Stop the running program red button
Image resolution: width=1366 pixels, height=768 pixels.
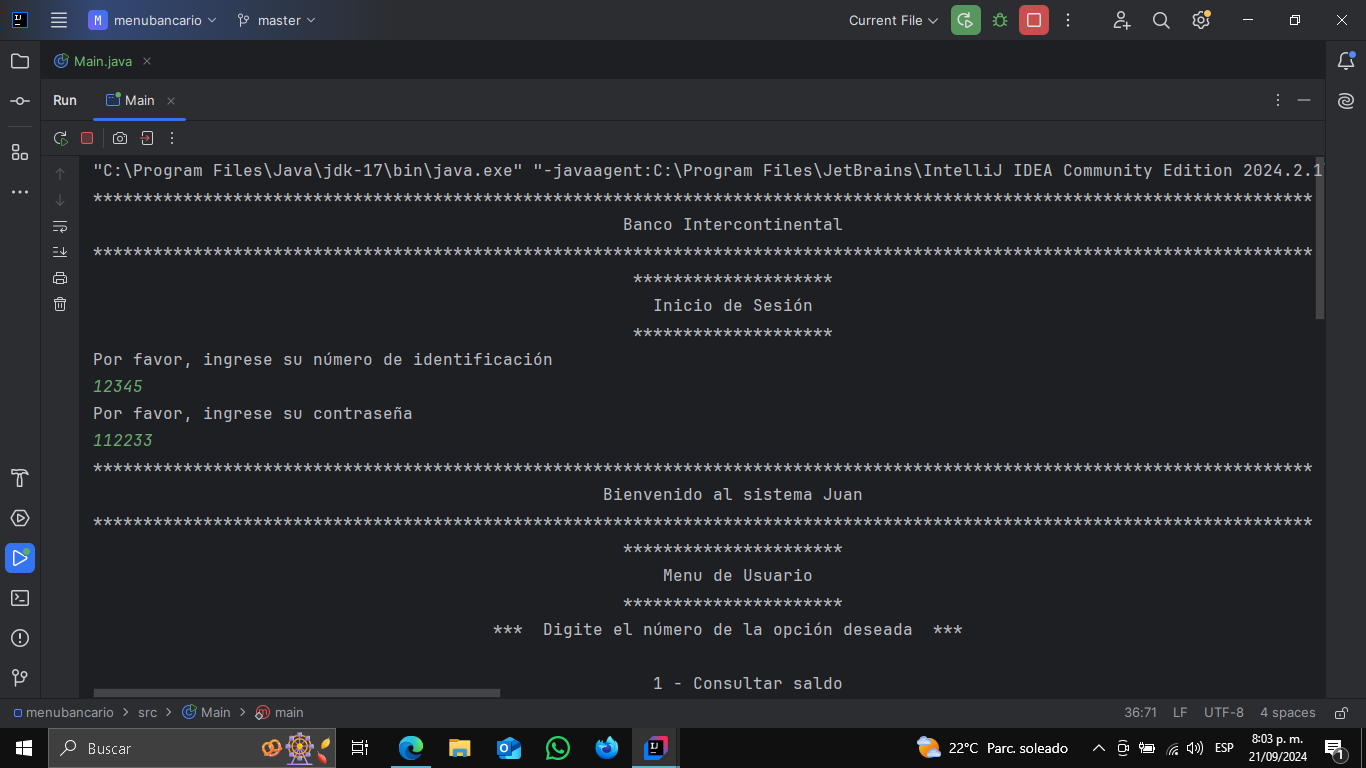[1034, 20]
